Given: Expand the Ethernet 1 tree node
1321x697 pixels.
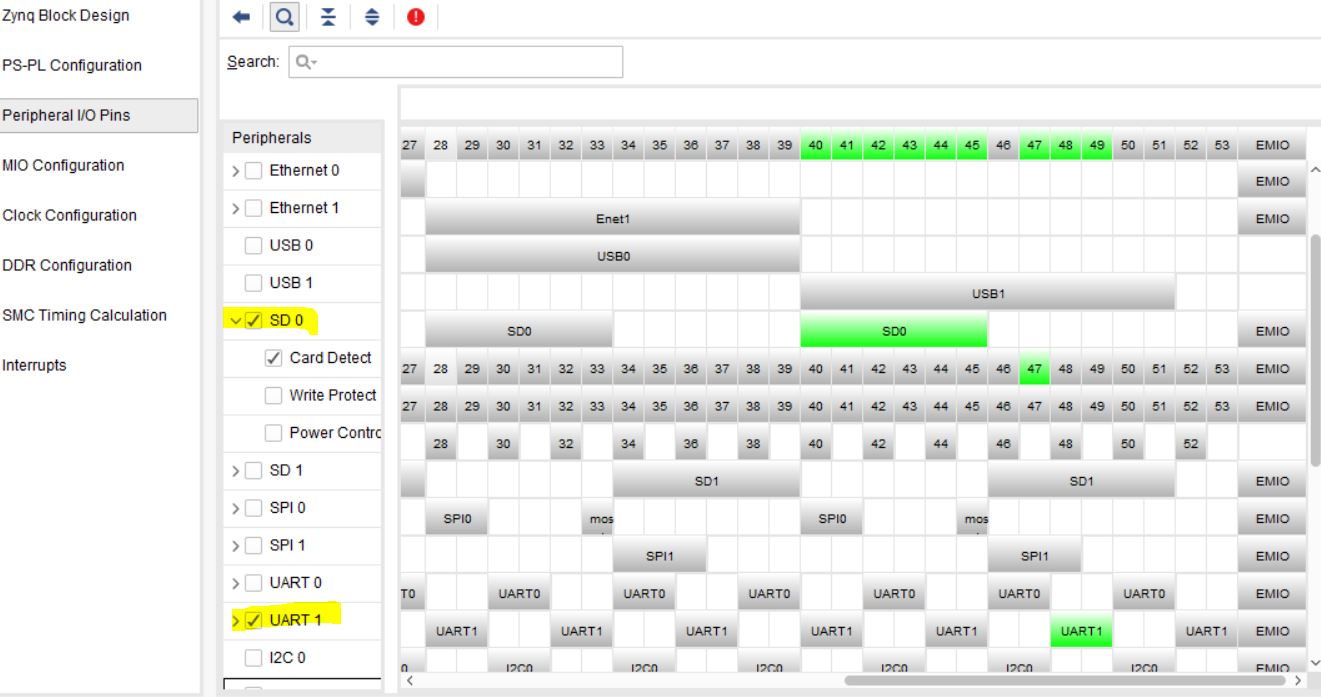Looking at the screenshot, I should click(236, 209).
